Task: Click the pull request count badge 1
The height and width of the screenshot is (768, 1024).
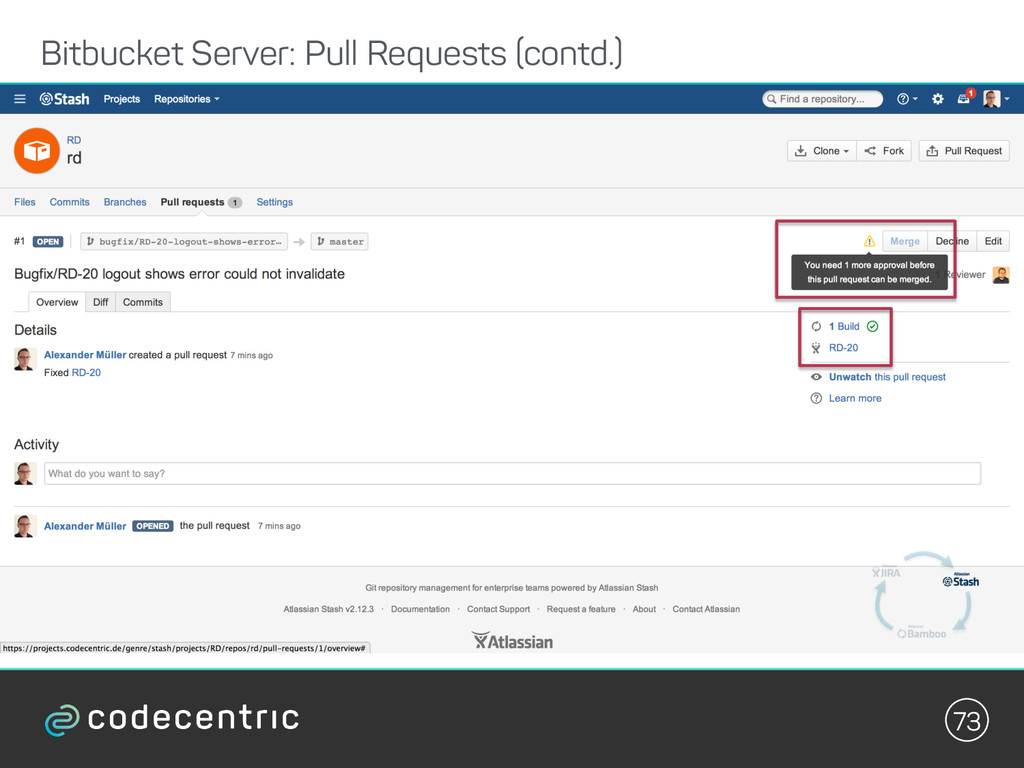Action: 234,202
